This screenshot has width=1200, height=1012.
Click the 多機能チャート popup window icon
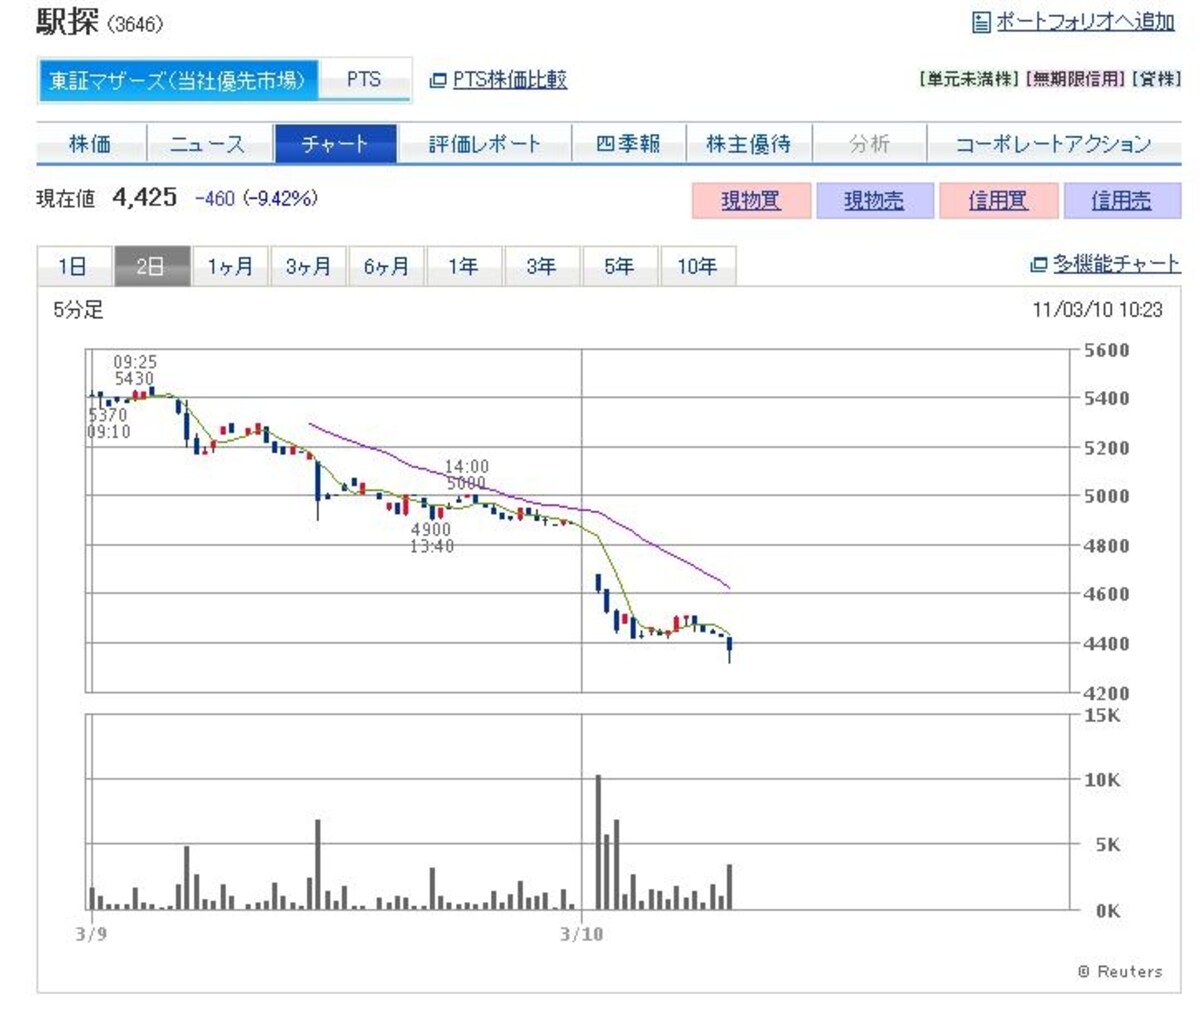point(1038,265)
